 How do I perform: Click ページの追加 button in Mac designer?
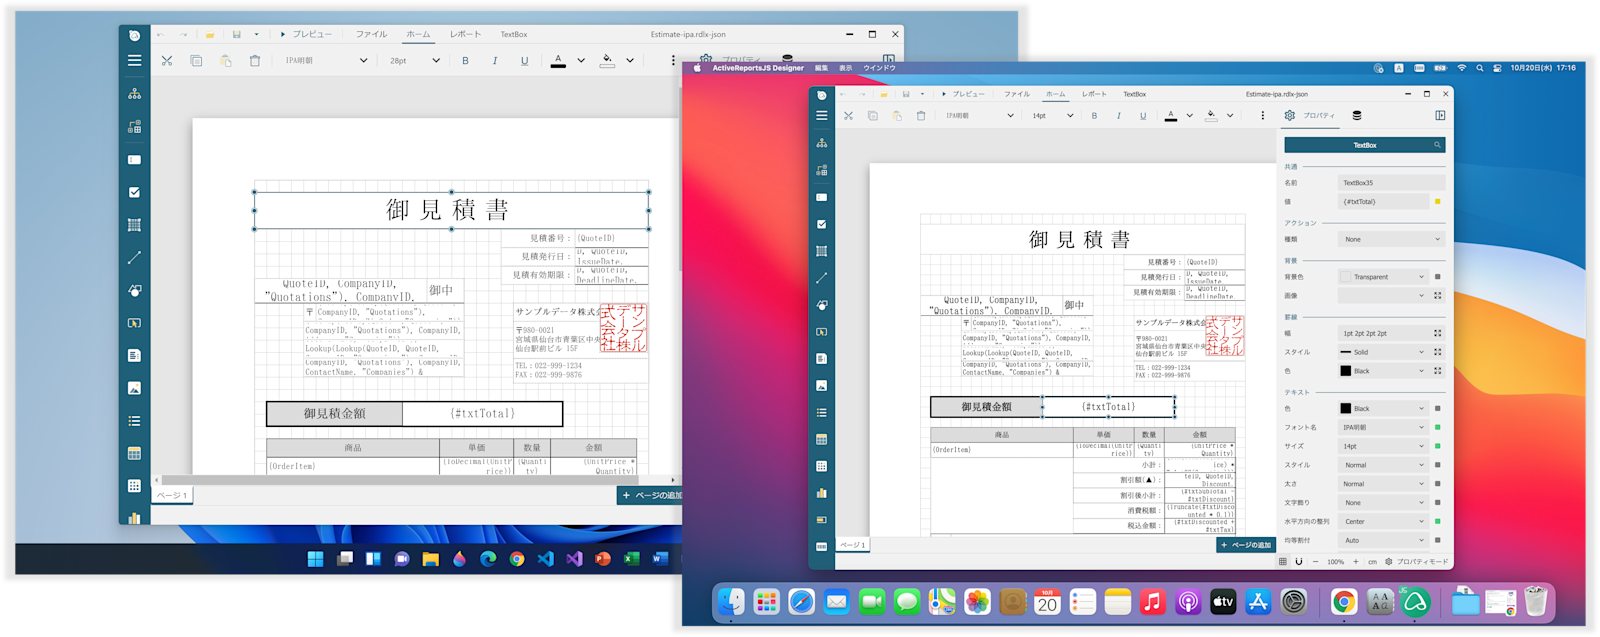point(1245,545)
